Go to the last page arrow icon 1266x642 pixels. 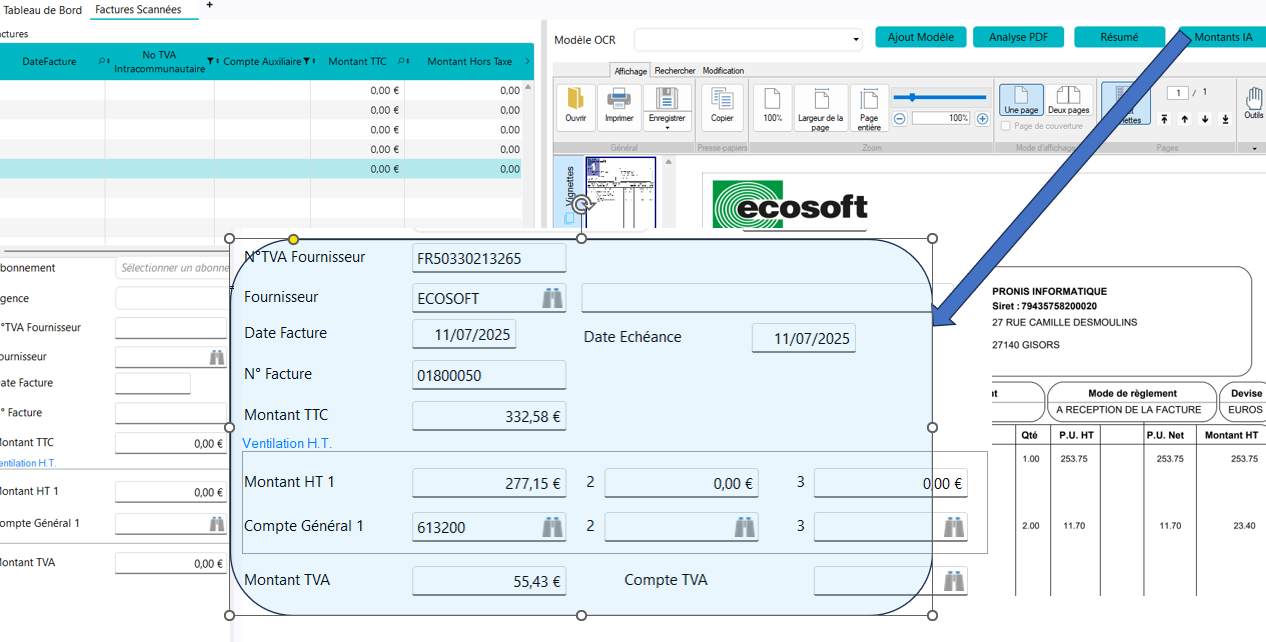click(x=1225, y=119)
